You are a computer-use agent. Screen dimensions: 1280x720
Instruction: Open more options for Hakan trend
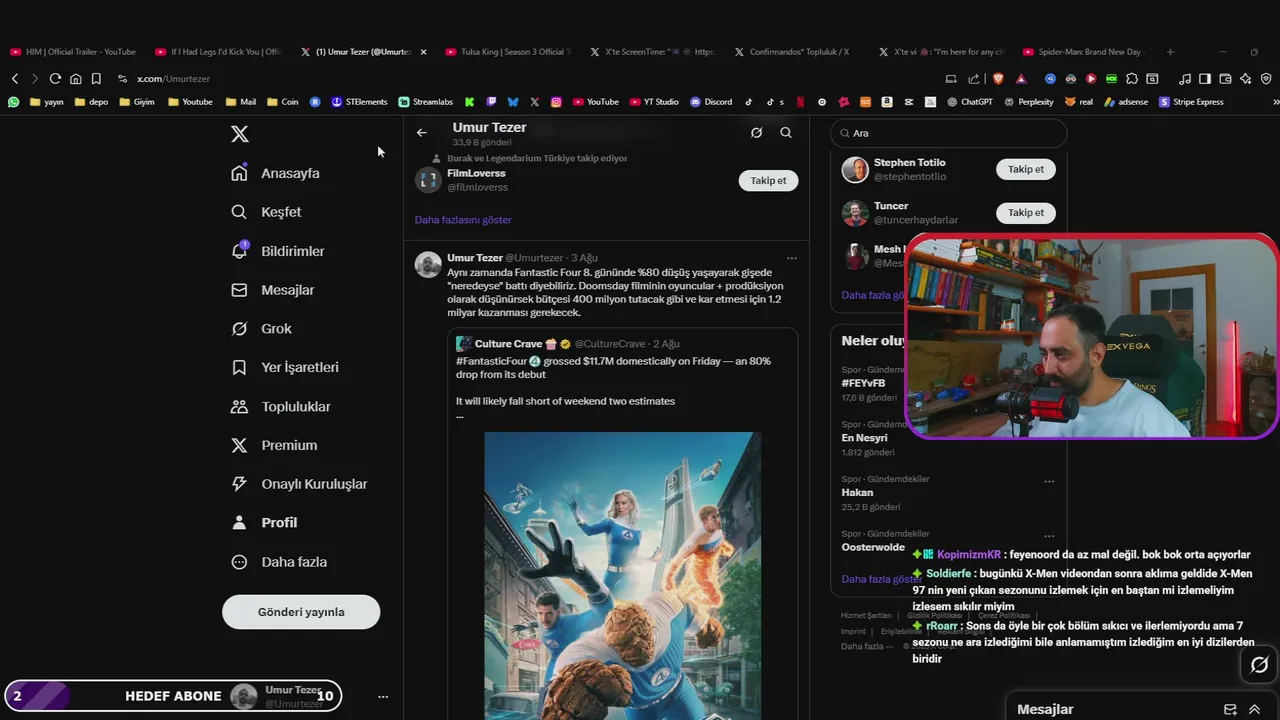pos(1049,481)
